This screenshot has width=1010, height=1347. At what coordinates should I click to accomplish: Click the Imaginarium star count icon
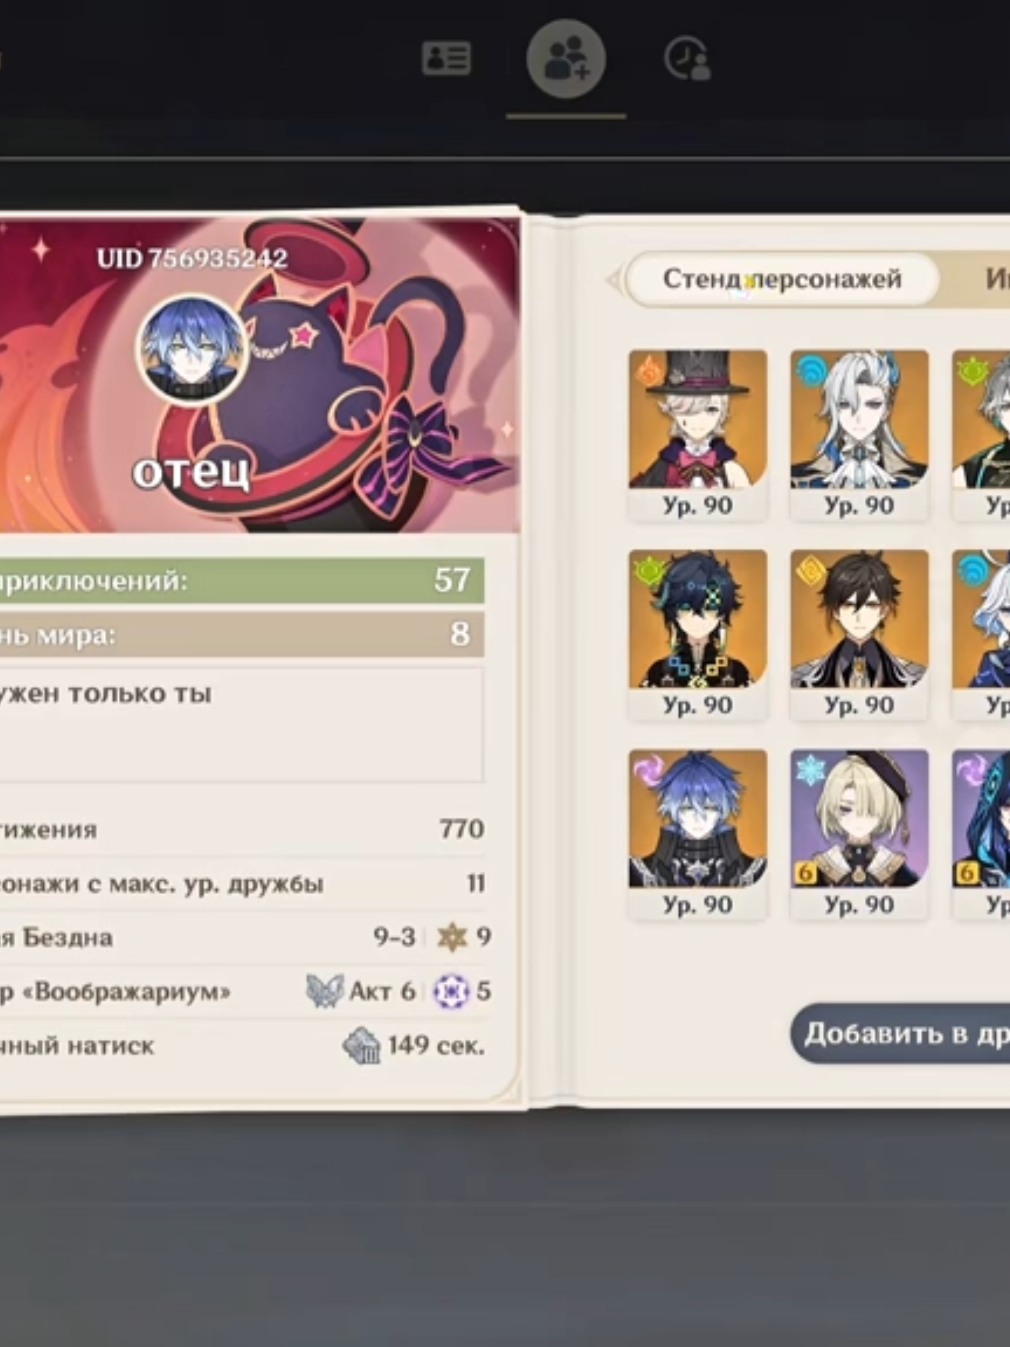click(x=451, y=991)
